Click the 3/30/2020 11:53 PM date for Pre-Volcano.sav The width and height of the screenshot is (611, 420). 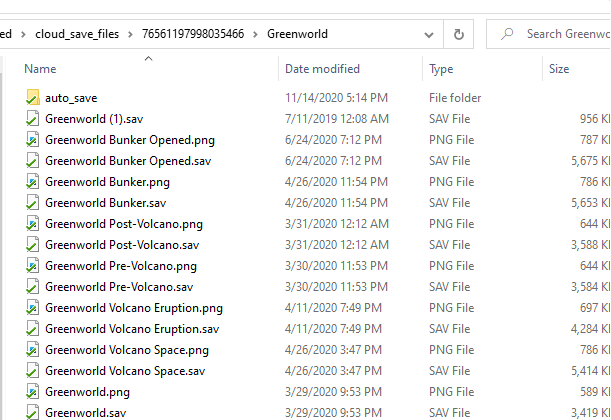tap(336, 287)
